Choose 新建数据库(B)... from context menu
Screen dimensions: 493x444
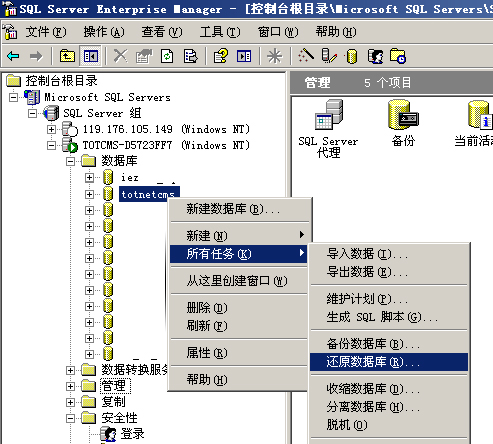[240, 209]
